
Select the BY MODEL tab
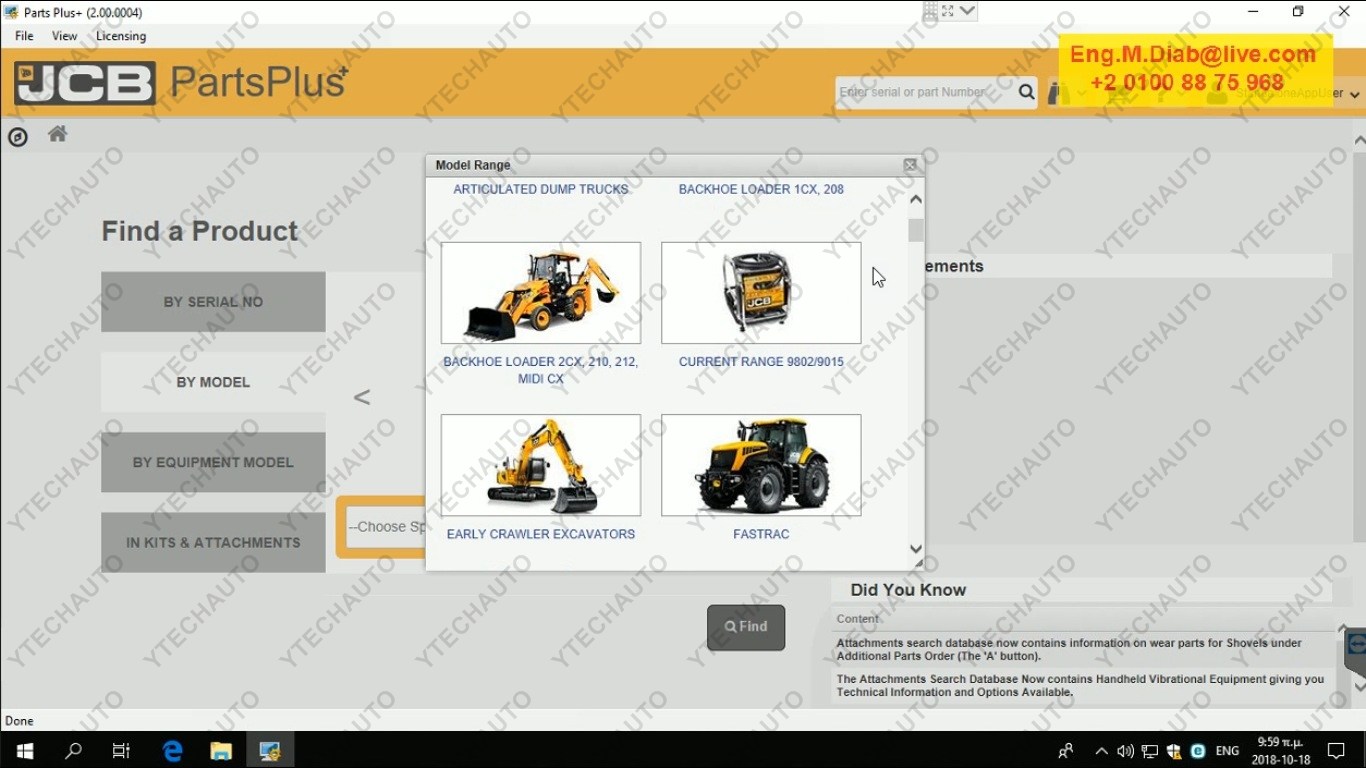pyautogui.click(x=213, y=382)
